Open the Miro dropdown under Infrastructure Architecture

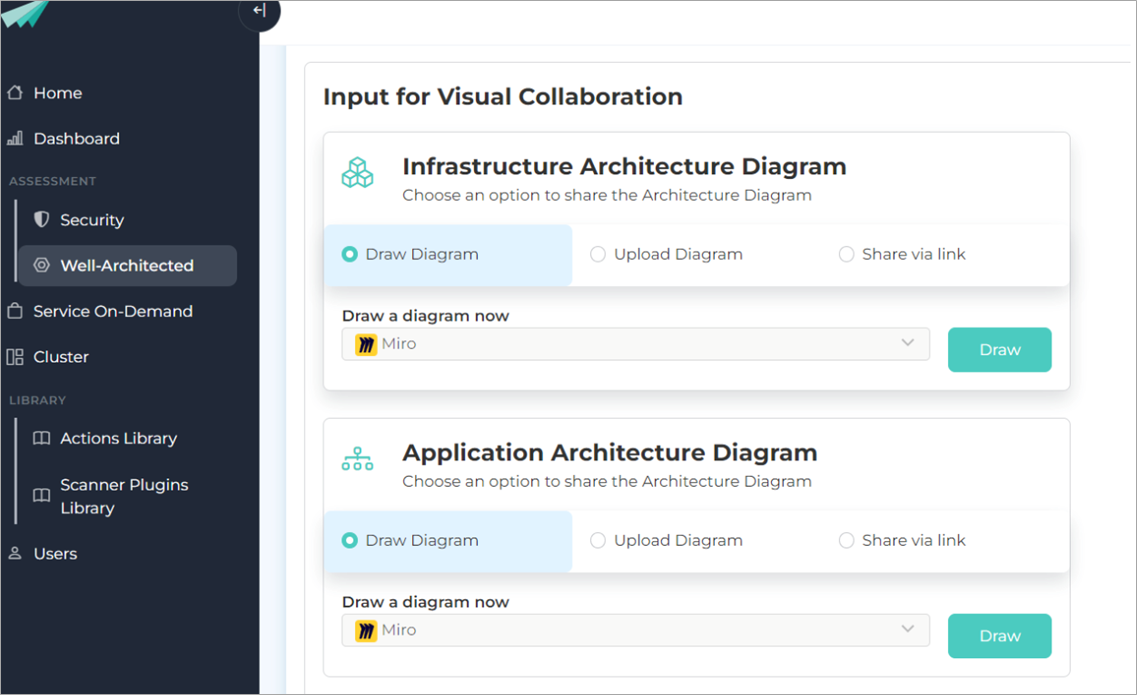pyautogui.click(x=635, y=344)
